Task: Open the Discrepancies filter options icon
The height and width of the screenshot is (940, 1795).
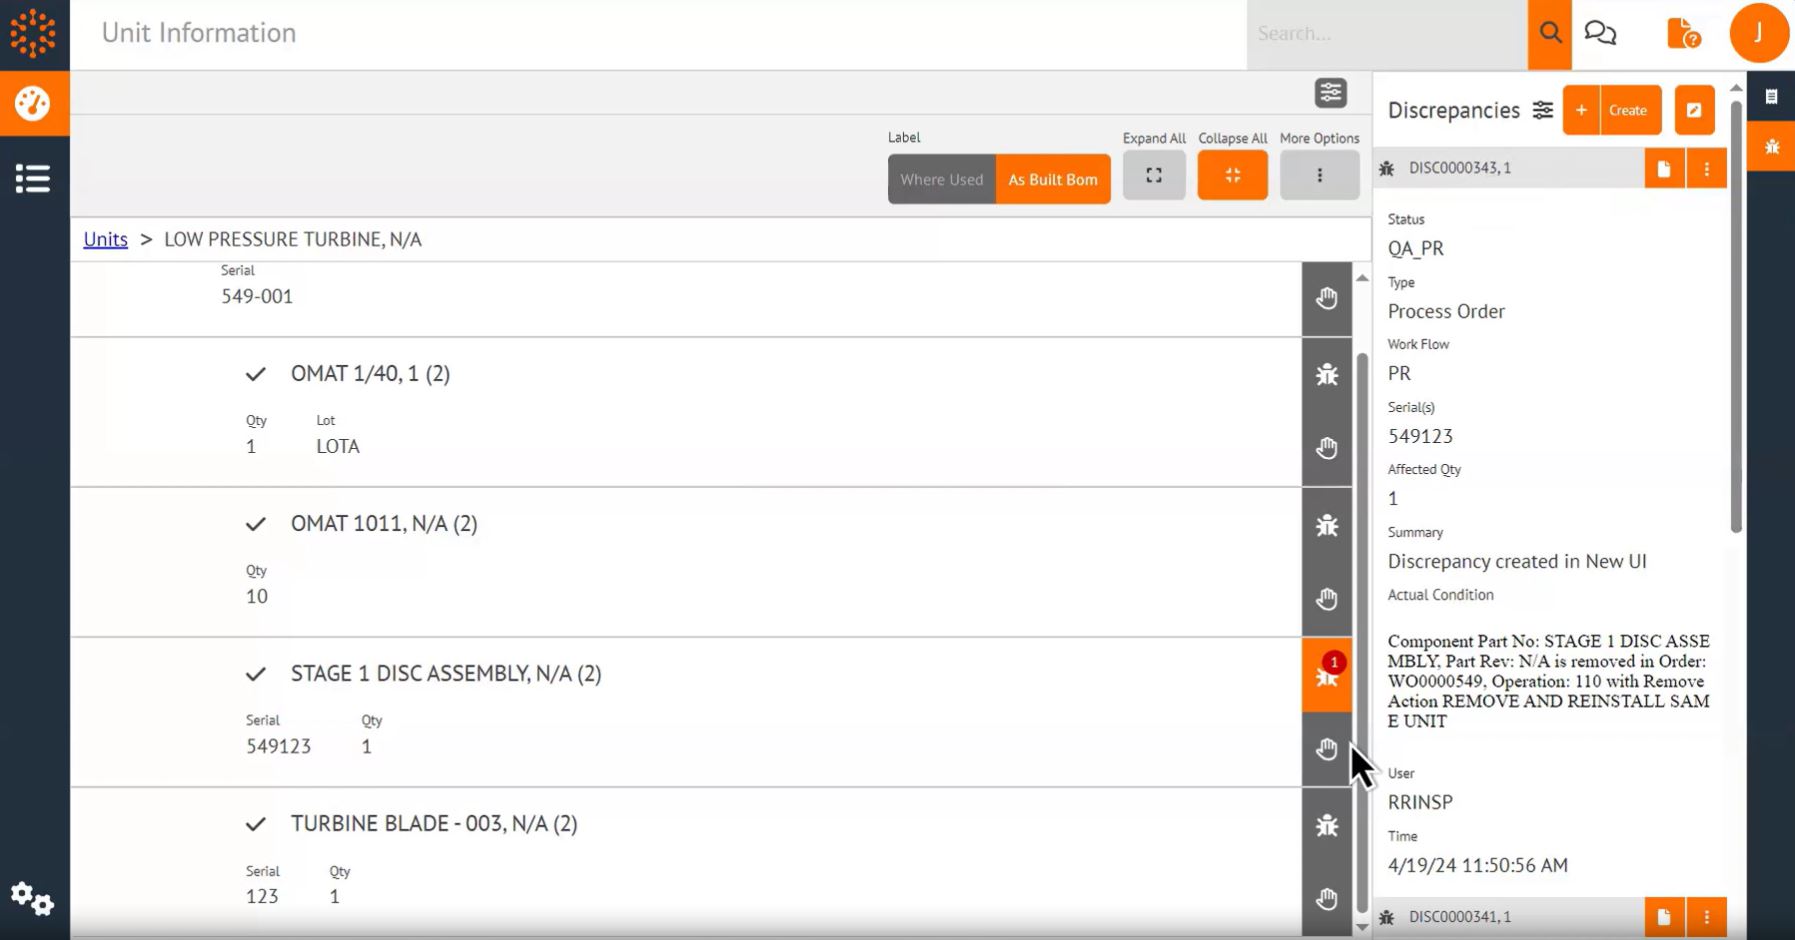Action: 1543,110
